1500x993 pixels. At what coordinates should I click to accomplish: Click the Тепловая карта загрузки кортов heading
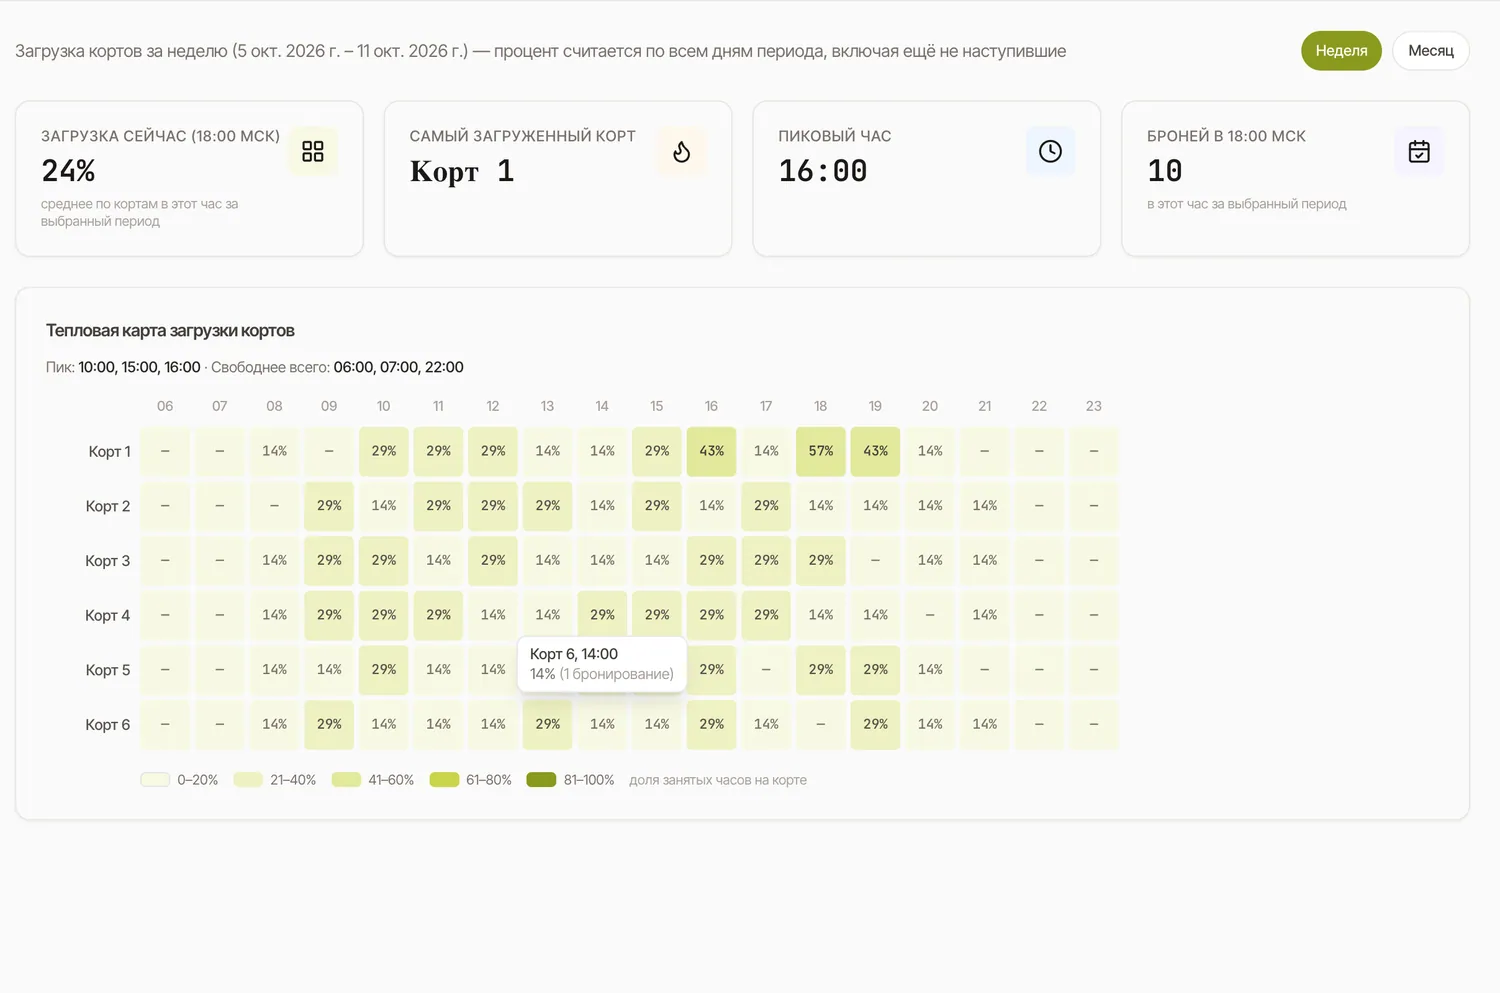(170, 331)
